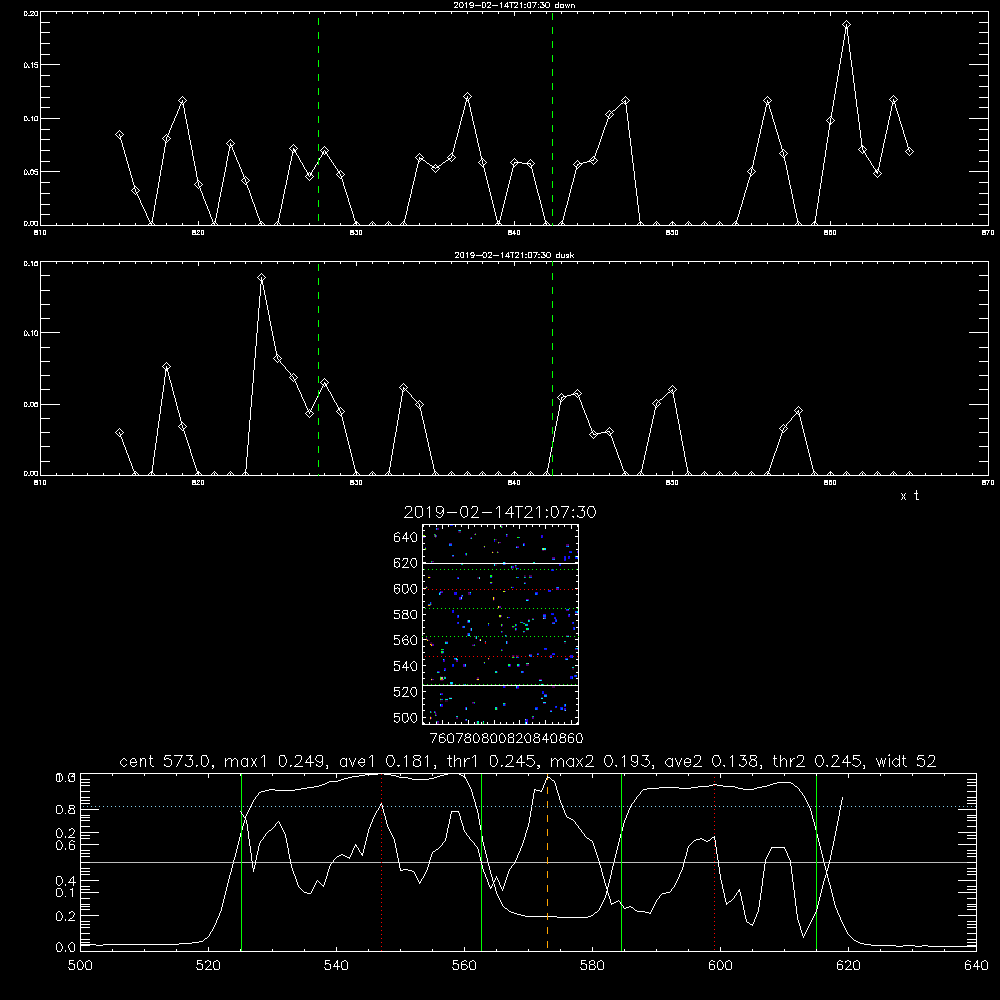Click the green vertical line near 615 in the bottom plot
The width and height of the screenshot is (1000, 1000).
pos(816,861)
